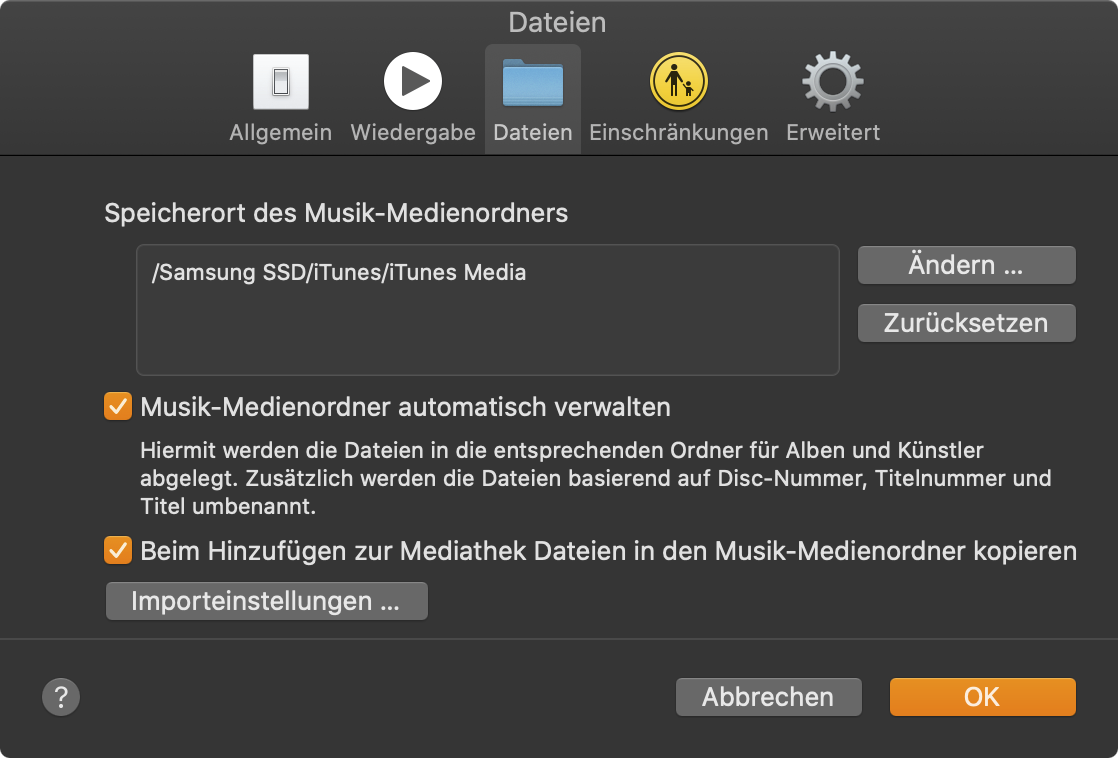Switch to the Allgemein tab label
This screenshot has width=1118, height=758.
(x=280, y=133)
